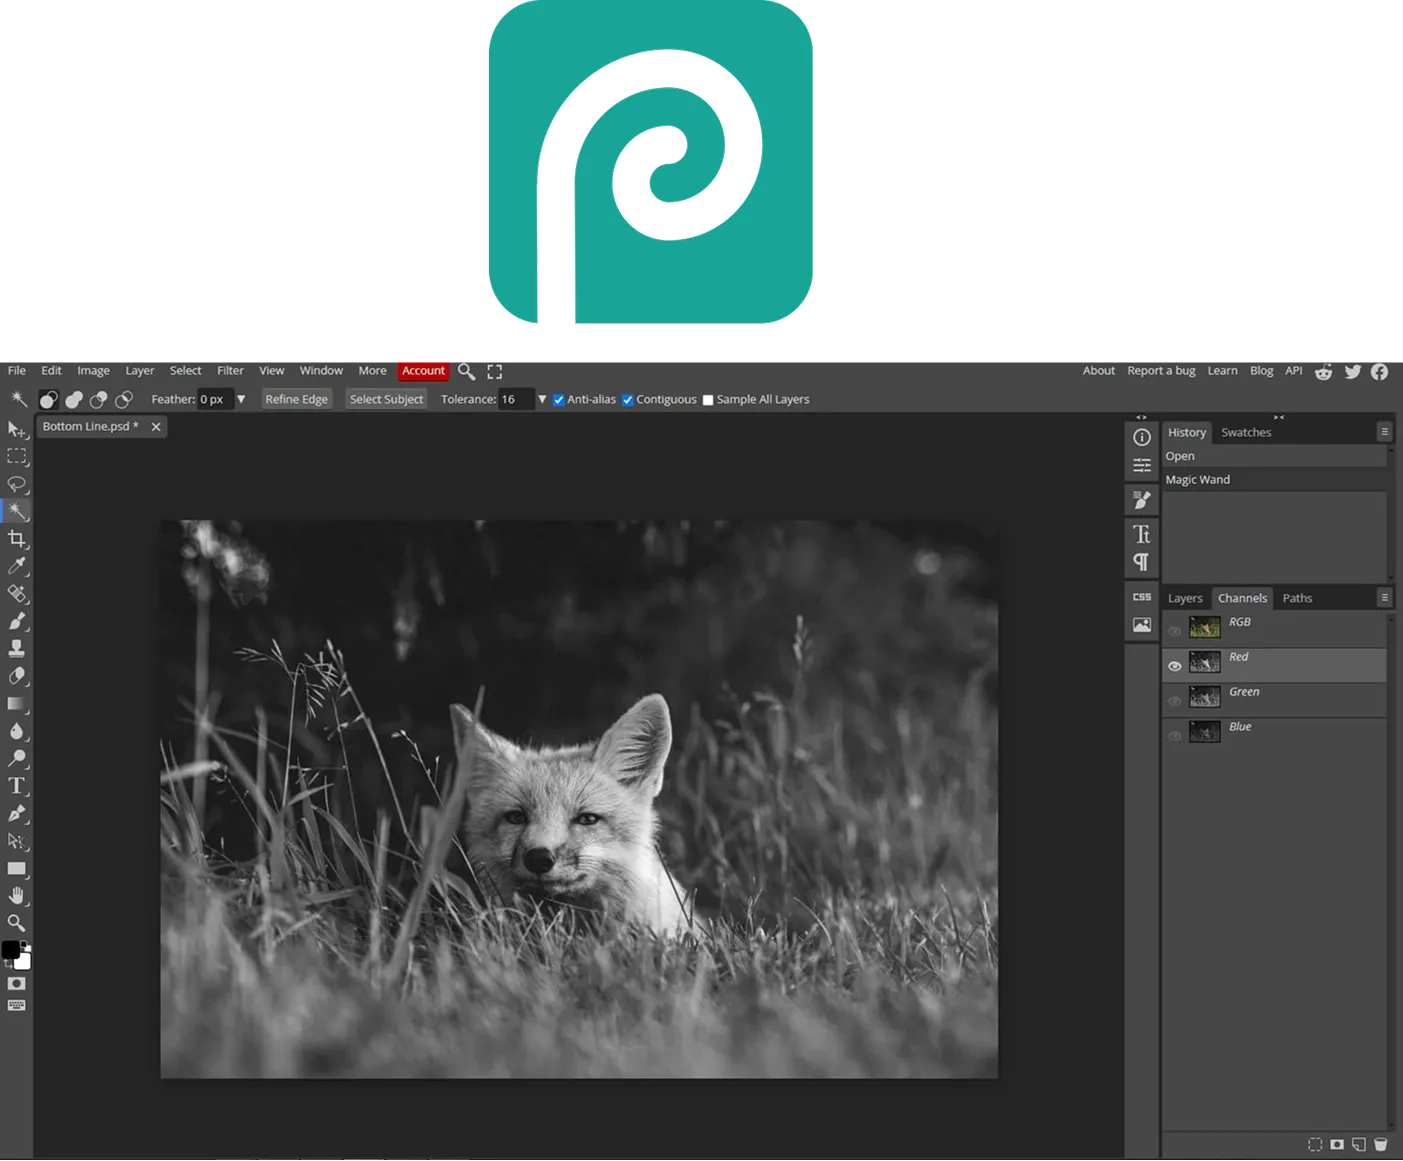The image size is (1403, 1161).
Task: Hide the Red channel visibility eye
Action: (1175, 666)
